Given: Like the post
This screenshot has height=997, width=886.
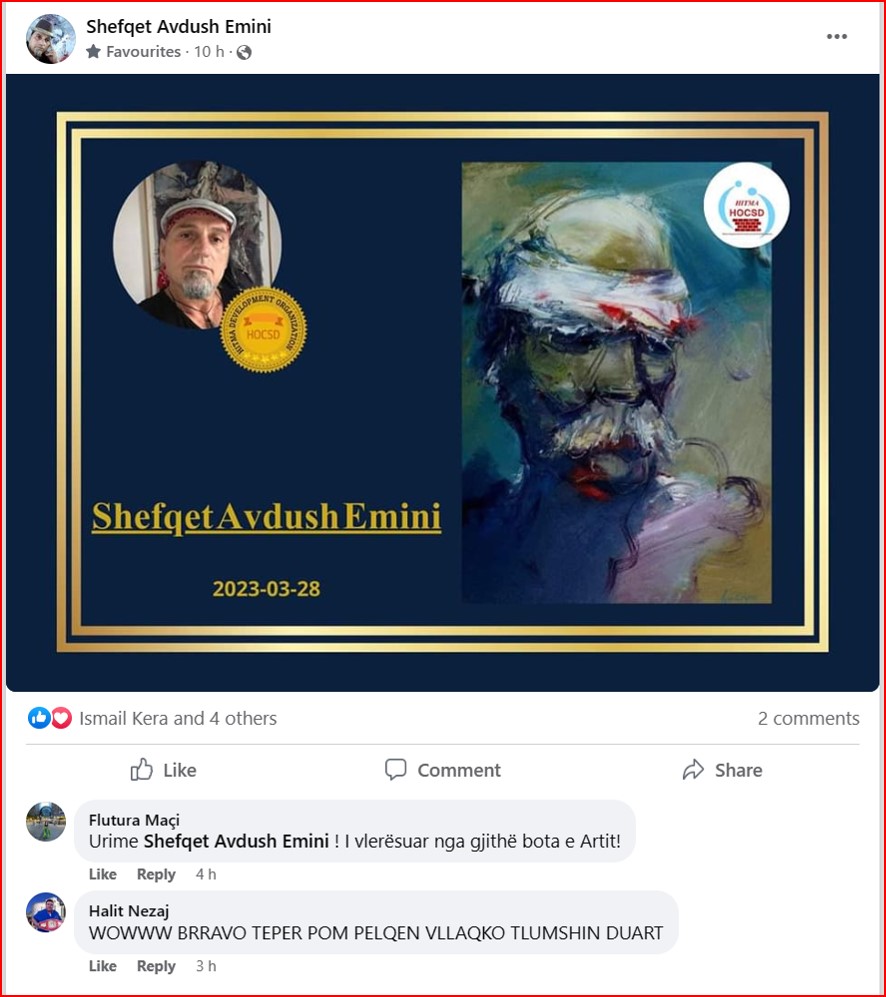Looking at the screenshot, I should [x=163, y=770].
